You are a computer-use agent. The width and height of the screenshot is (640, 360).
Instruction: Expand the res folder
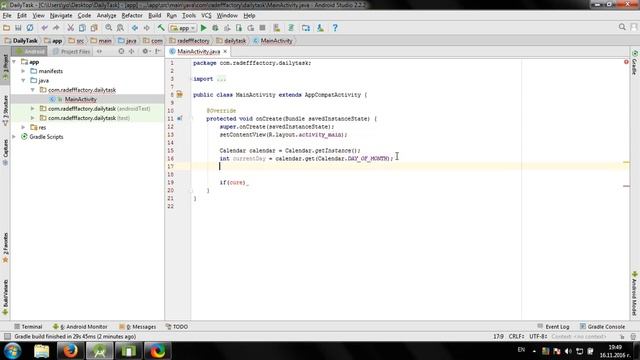(x=23, y=127)
